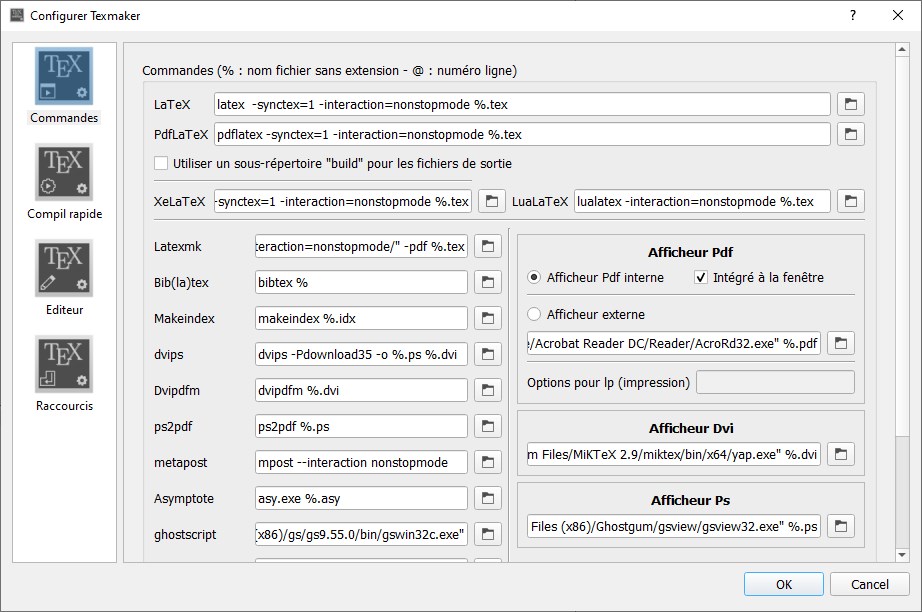Browse for the Dvipdfm executable
The height and width of the screenshot is (612, 922).
487,390
